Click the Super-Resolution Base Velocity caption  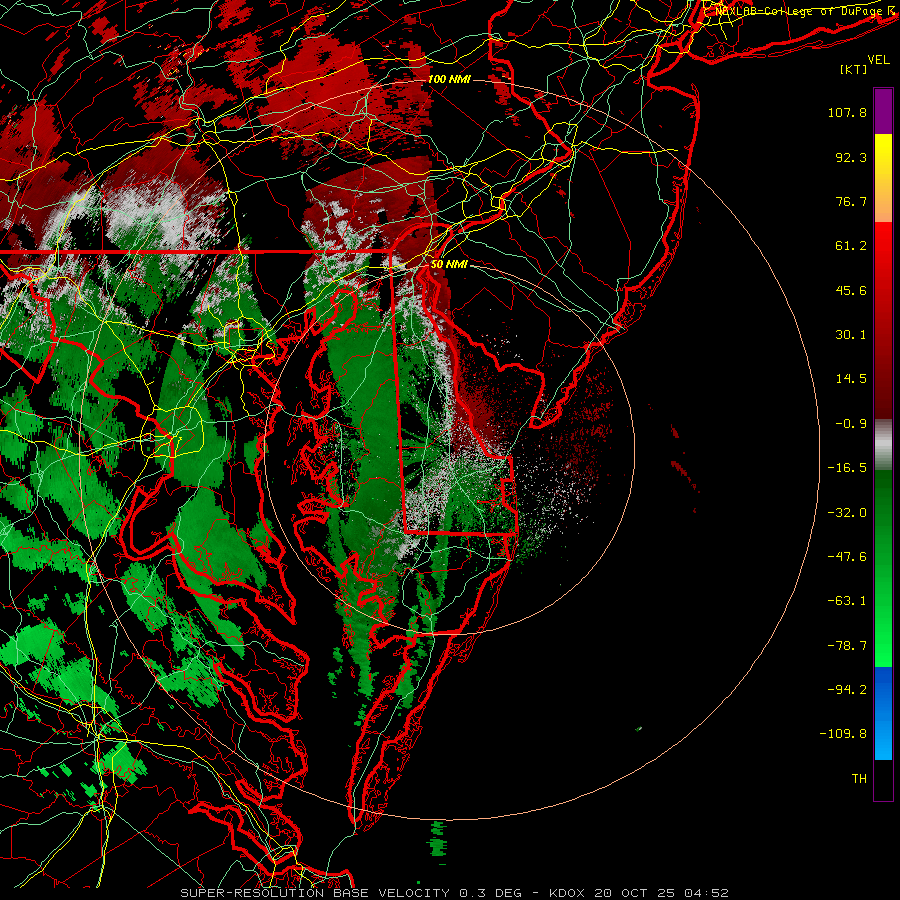click(455, 893)
